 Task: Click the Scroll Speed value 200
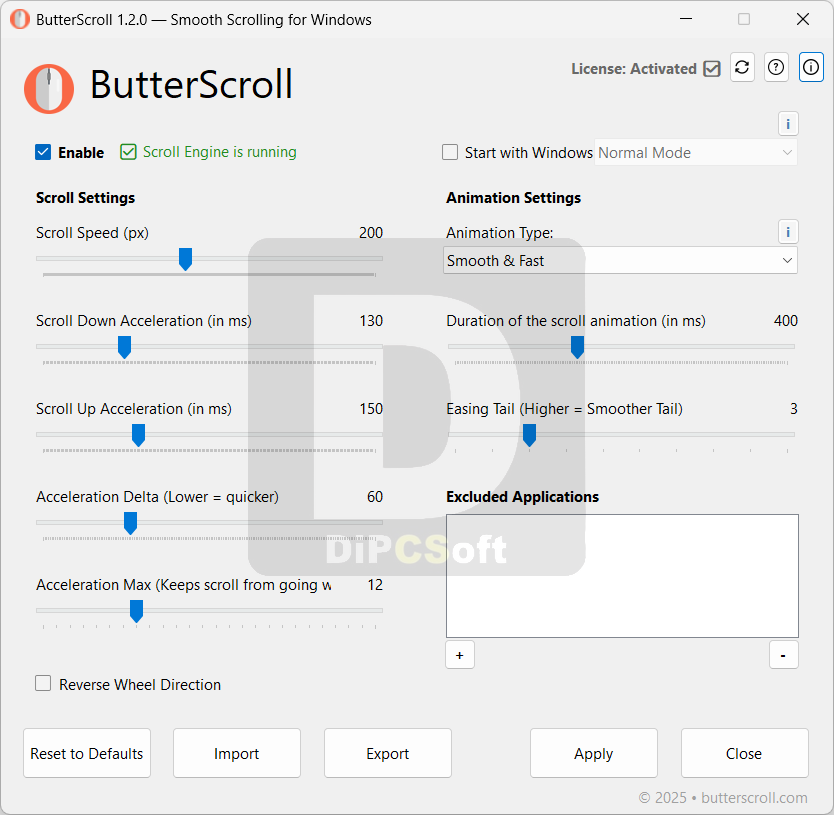click(x=371, y=232)
